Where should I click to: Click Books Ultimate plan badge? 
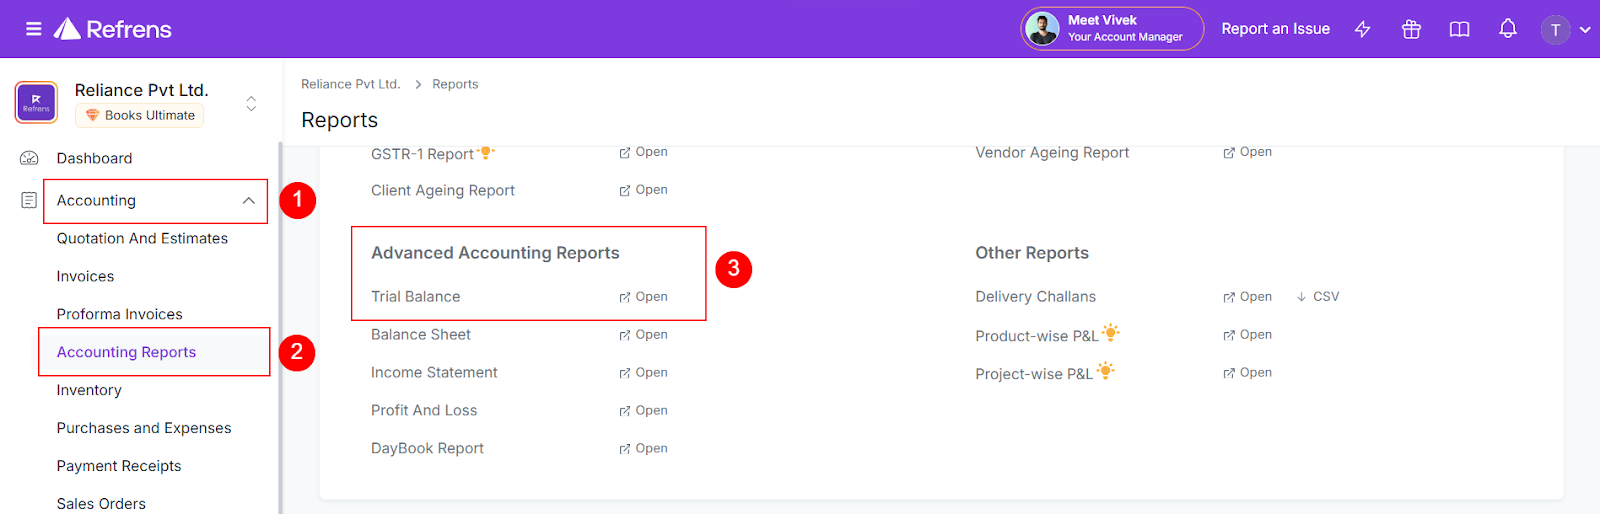click(x=140, y=115)
